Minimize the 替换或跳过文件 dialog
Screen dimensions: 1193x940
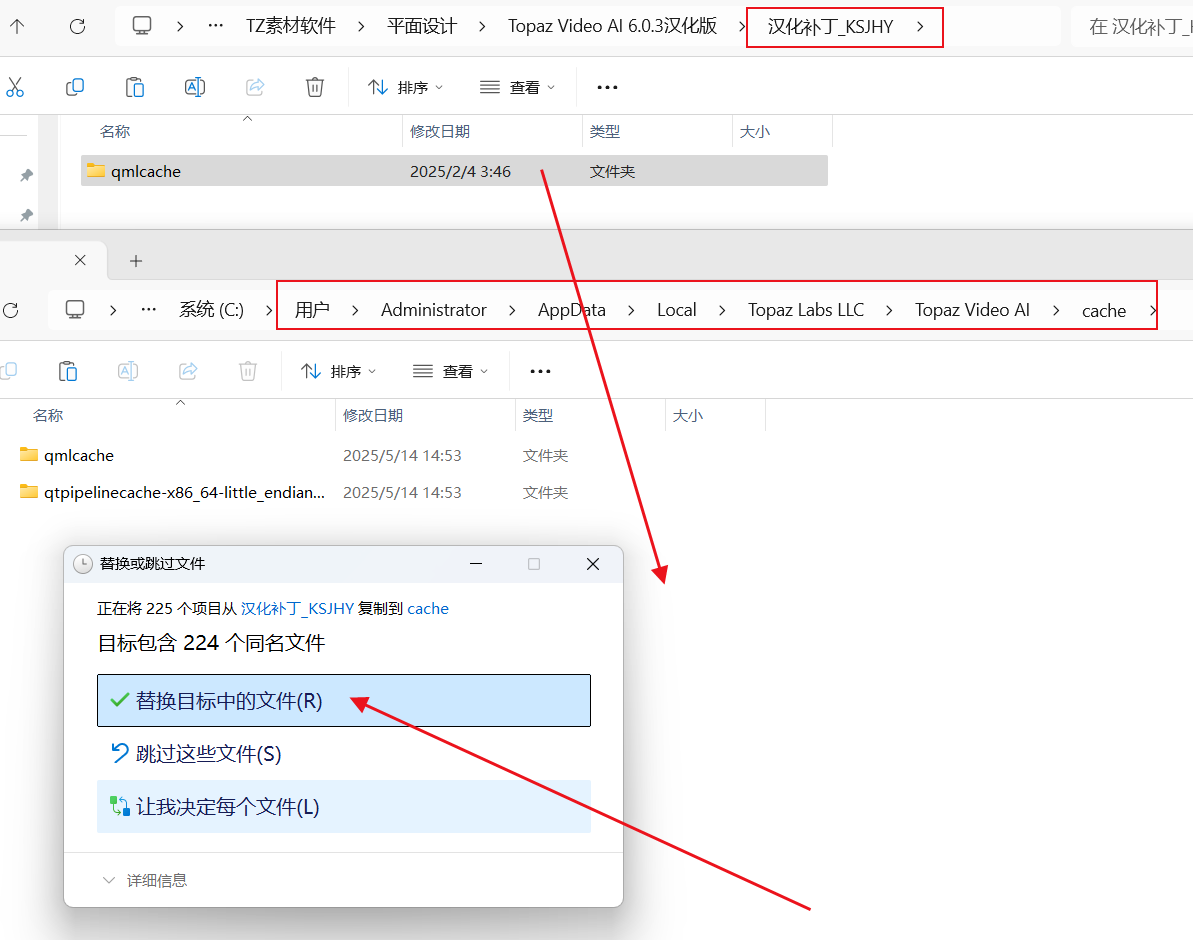pos(476,564)
